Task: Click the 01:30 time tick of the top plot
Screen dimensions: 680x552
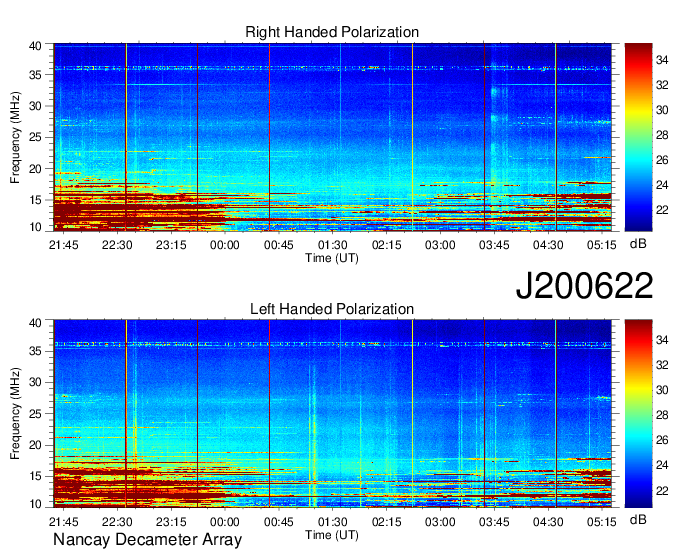Action: pyautogui.click(x=333, y=245)
